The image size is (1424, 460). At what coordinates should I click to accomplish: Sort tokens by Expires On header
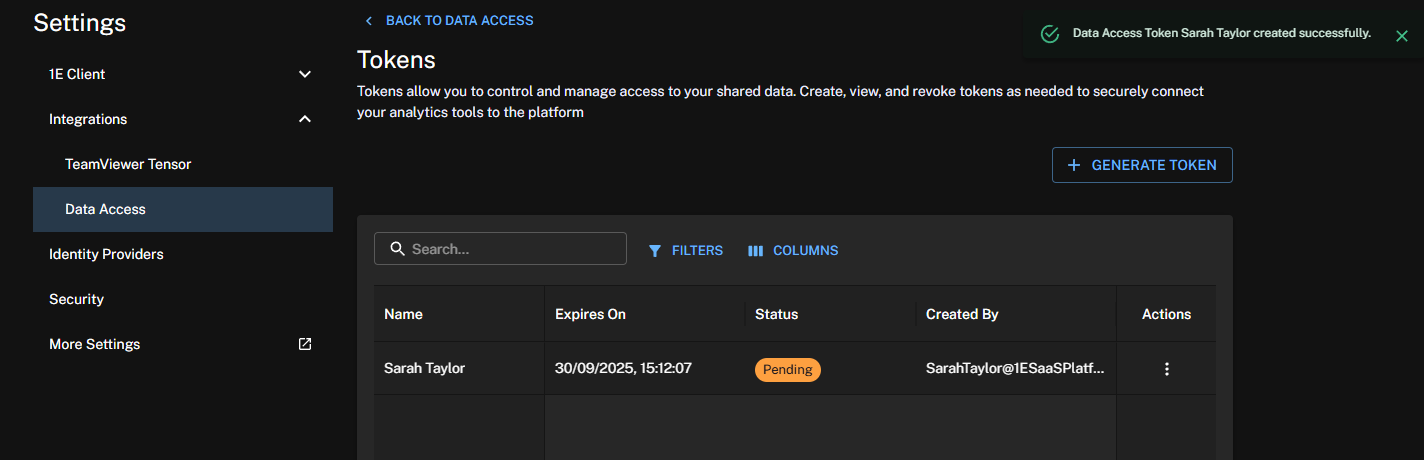click(590, 314)
